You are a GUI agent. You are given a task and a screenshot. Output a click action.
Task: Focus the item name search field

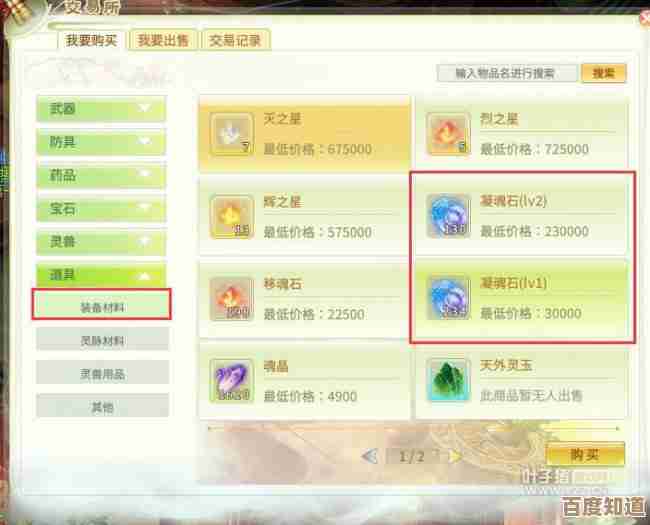[507, 73]
